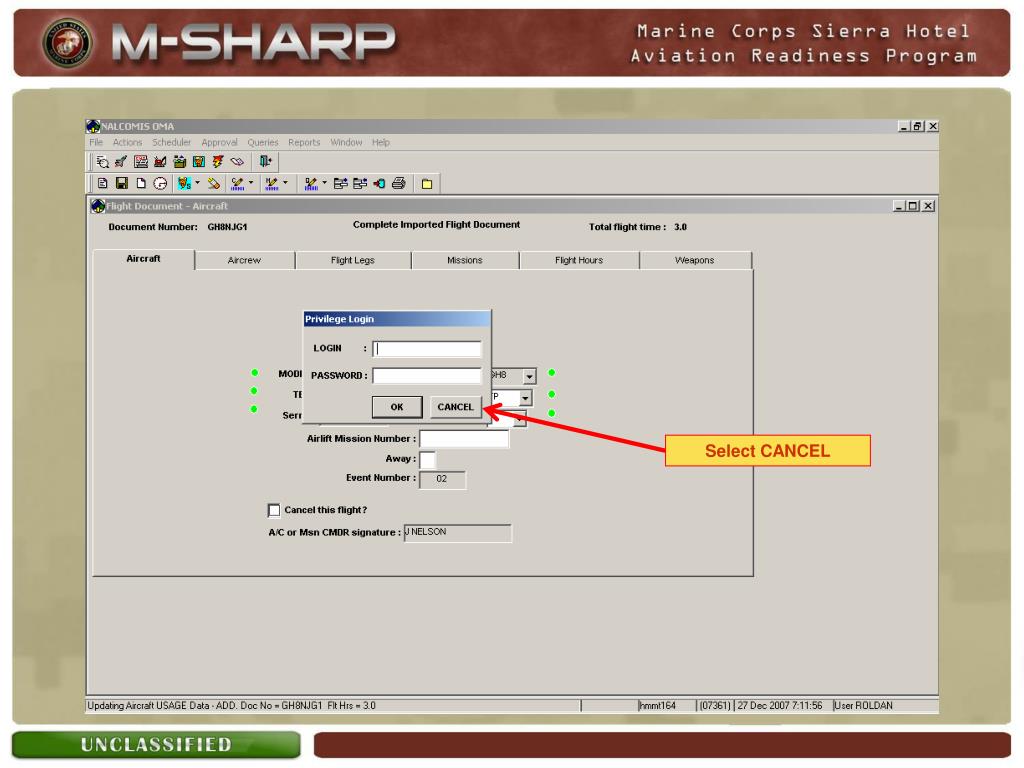Open the File menu

pos(96,142)
